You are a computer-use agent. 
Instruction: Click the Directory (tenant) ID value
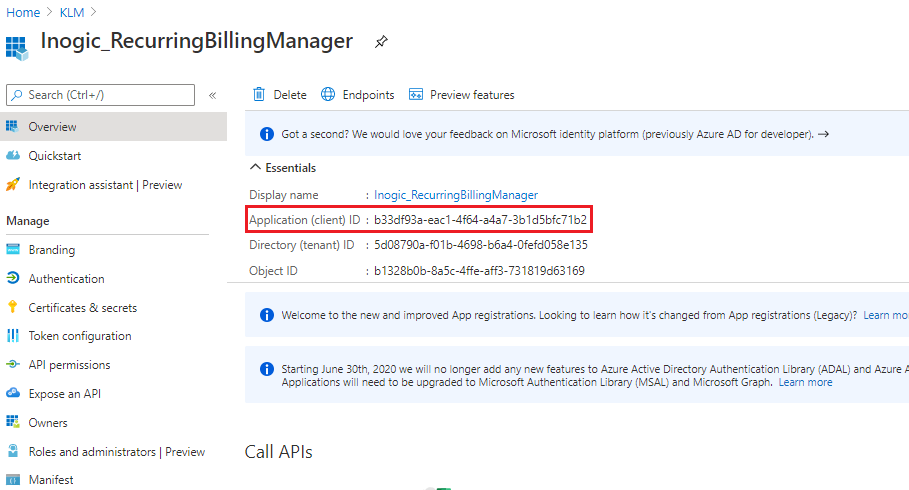click(481, 245)
